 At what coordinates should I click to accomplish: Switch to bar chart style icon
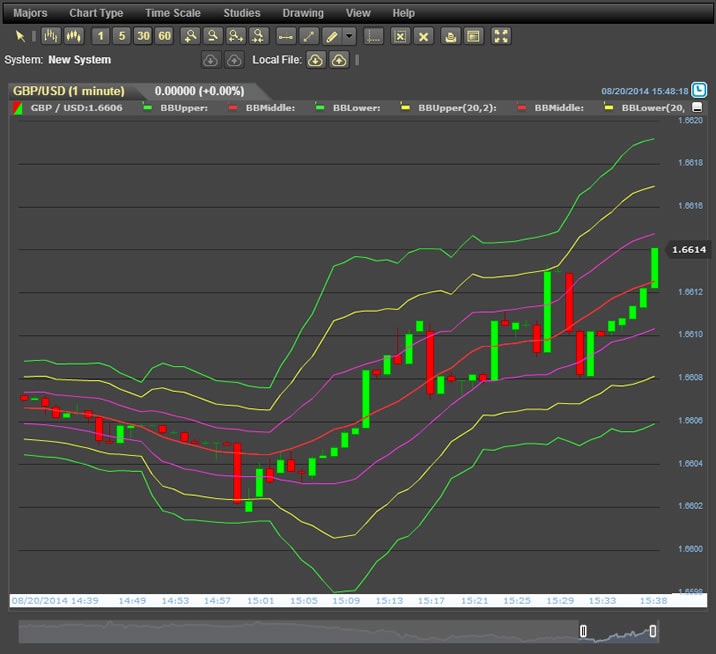click(51, 36)
